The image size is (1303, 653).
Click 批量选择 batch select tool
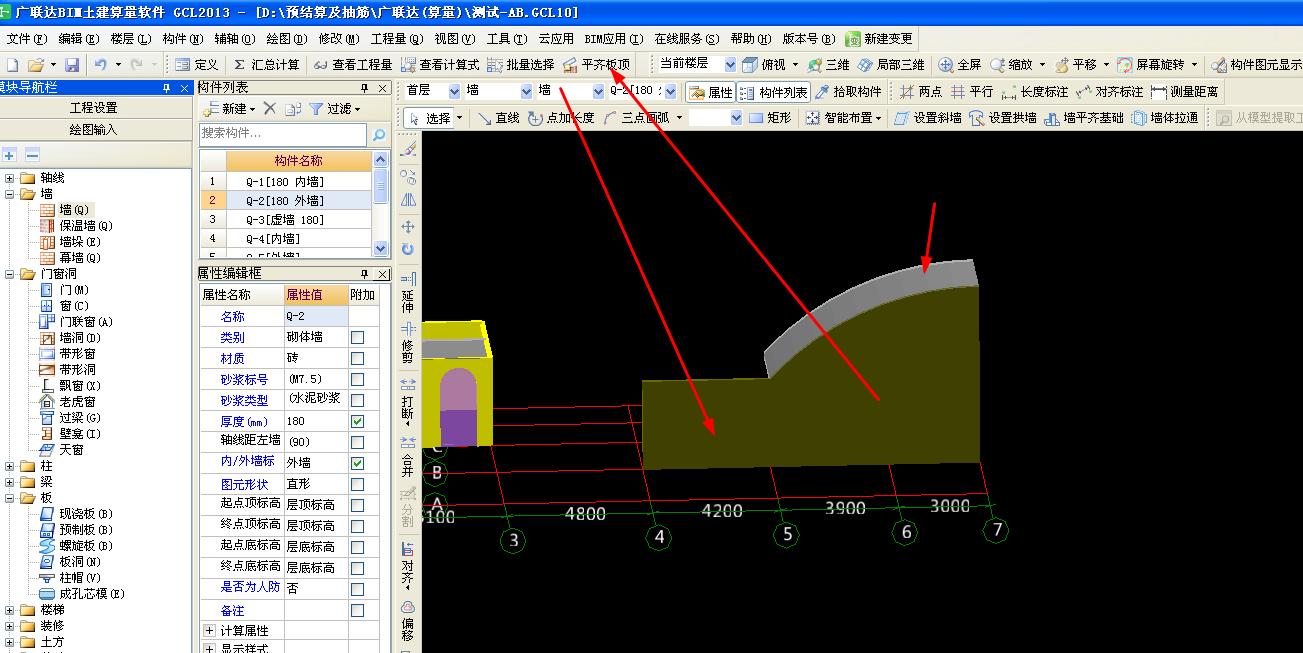click(x=520, y=65)
